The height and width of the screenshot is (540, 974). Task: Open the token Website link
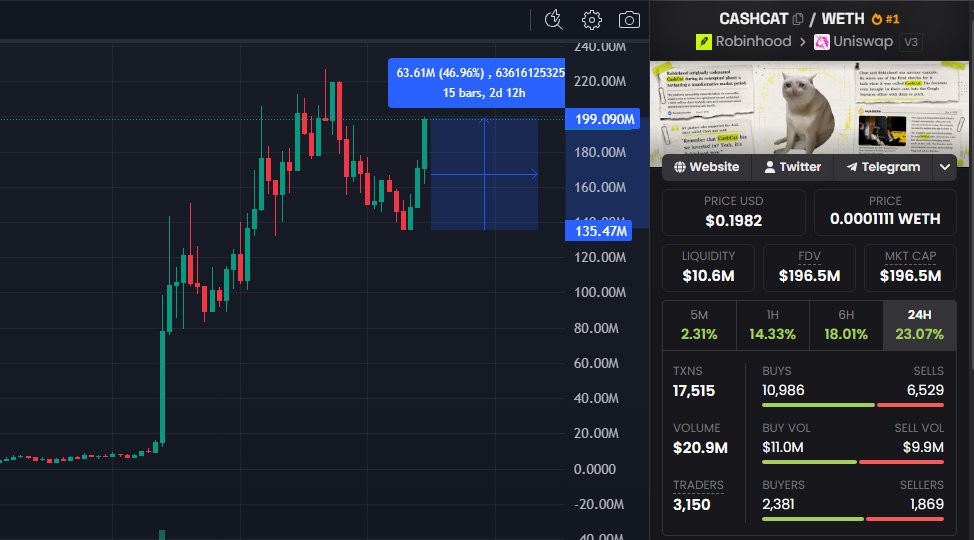click(x=706, y=167)
